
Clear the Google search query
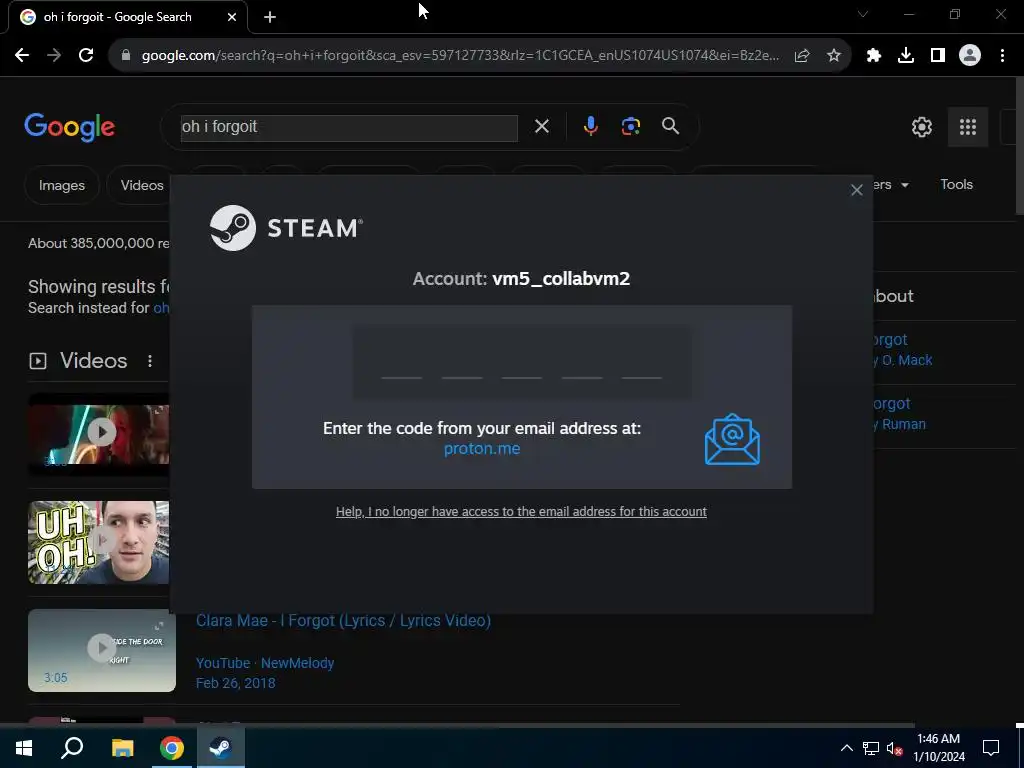coord(542,126)
